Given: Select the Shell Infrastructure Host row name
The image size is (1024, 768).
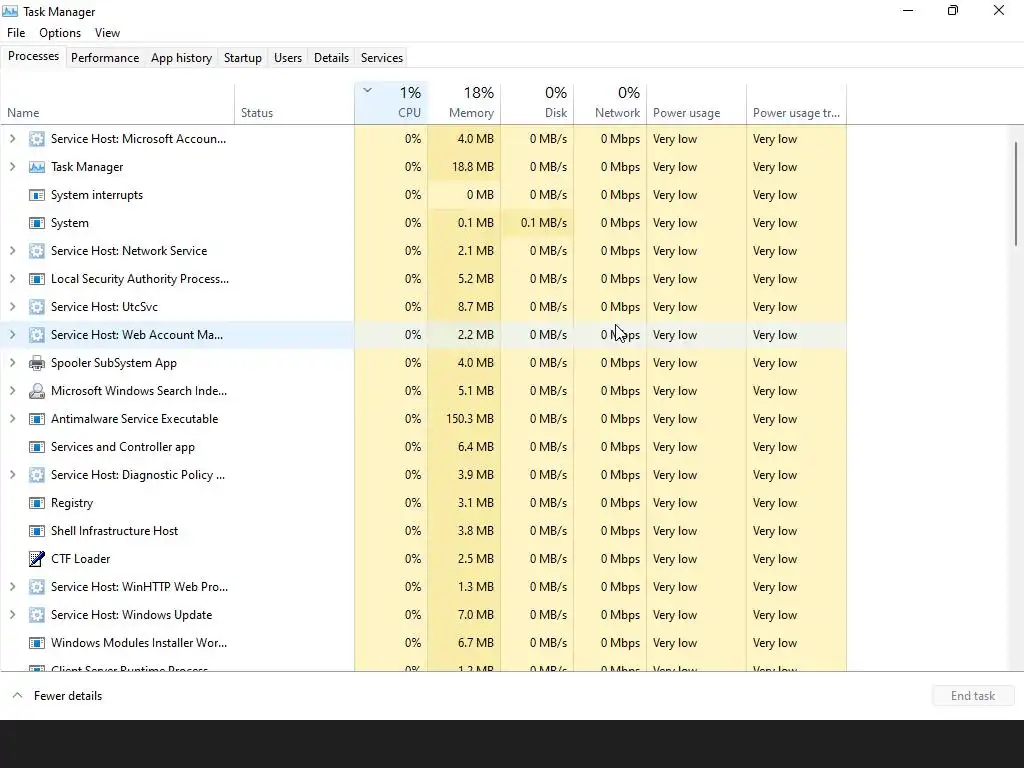Looking at the screenshot, I should point(114,531).
